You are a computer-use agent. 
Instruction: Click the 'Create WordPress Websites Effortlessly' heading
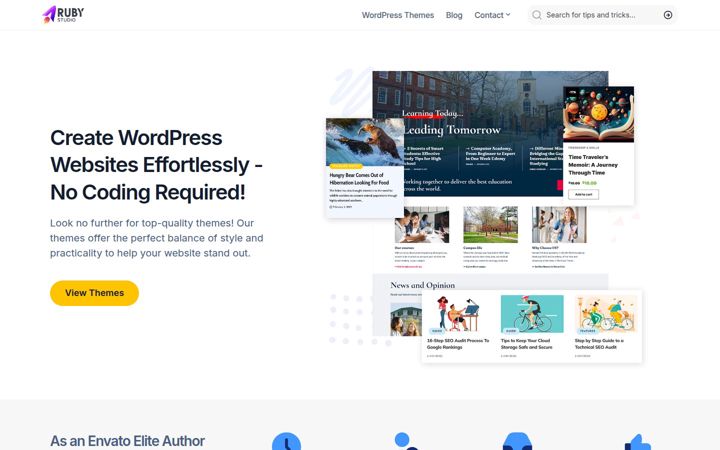click(156, 165)
